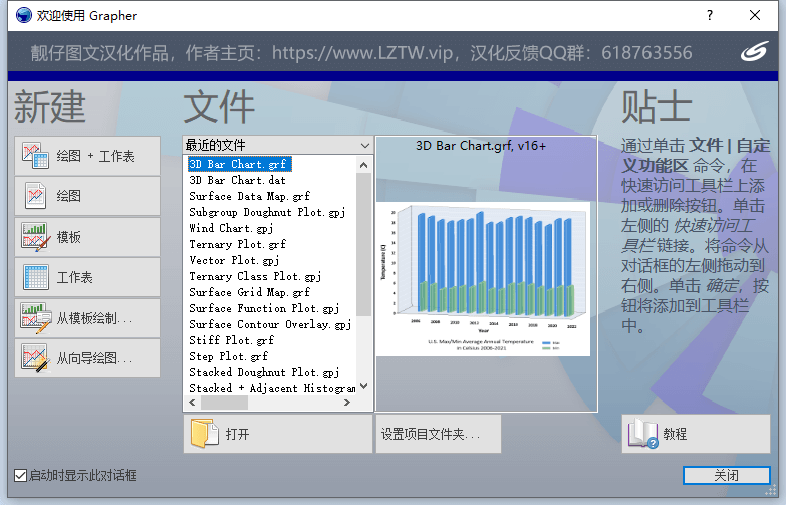Click the 绘图 + 工作表 icon
The width and height of the screenshot is (786, 505).
(x=35, y=156)
